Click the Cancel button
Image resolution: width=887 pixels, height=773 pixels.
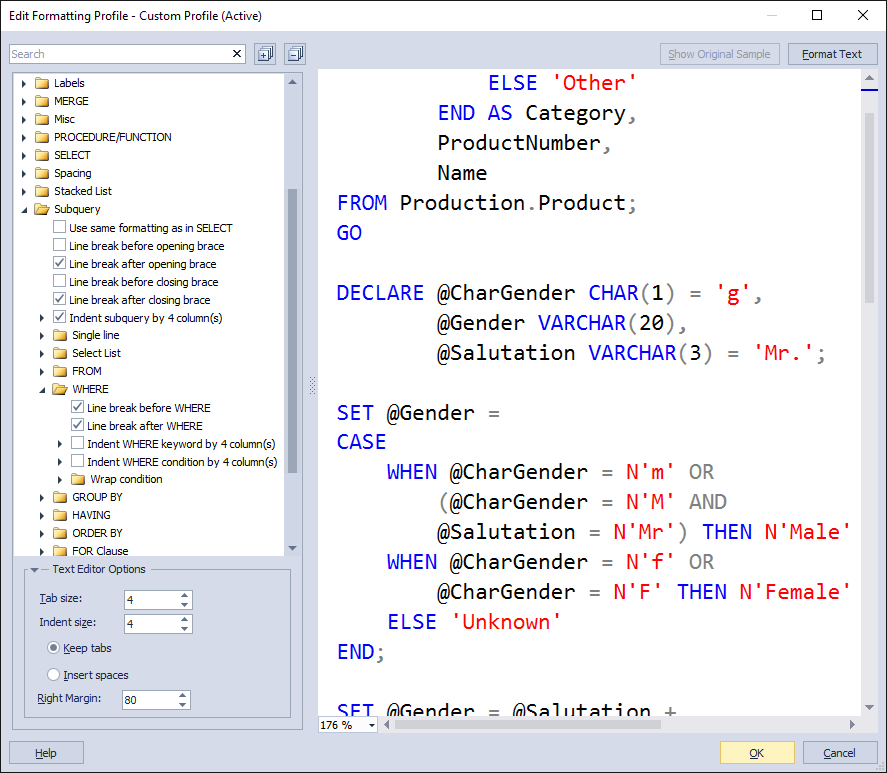click(x=839, y=753)
